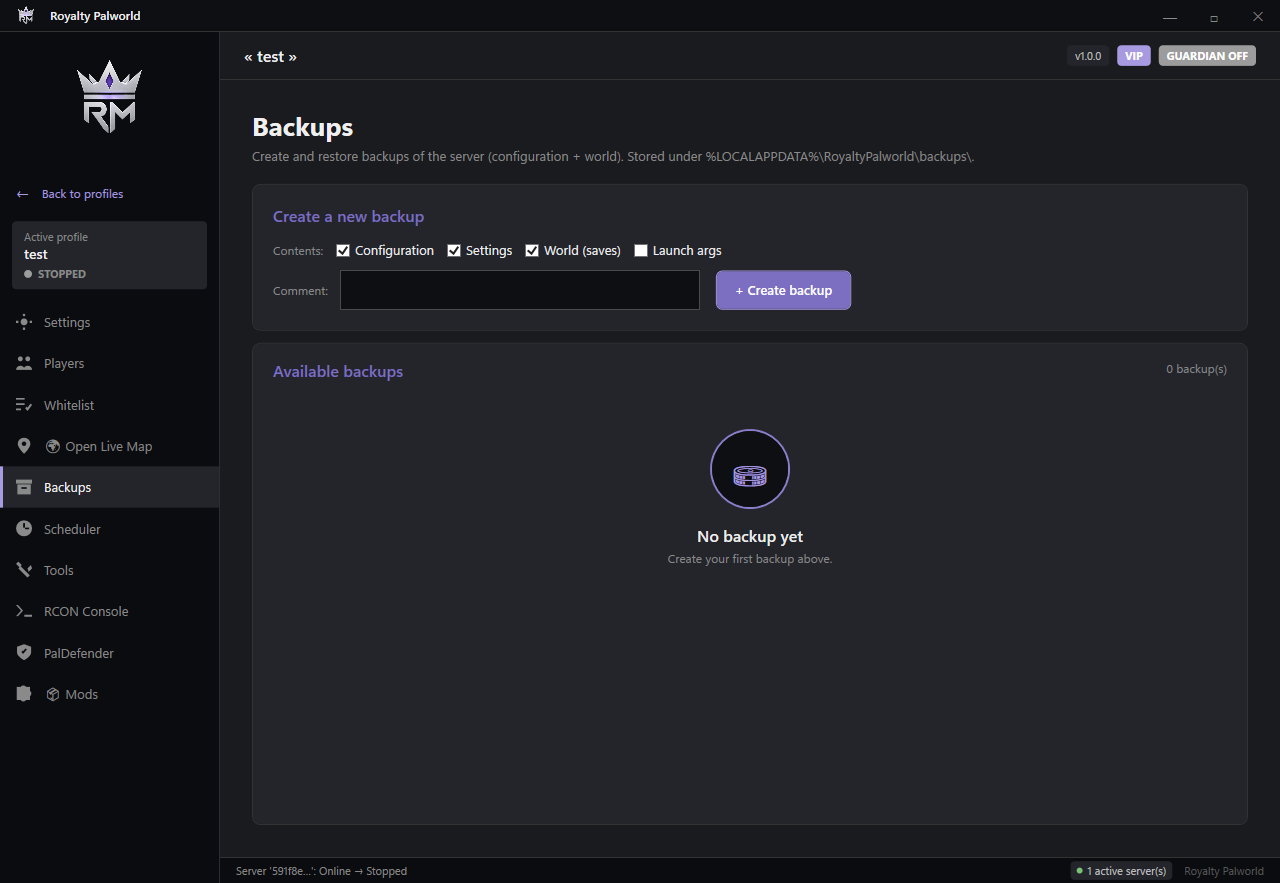Click the RM crown logo in sidebar
Viewport: 1280px width, 883px height.
[x=110, y=97]
